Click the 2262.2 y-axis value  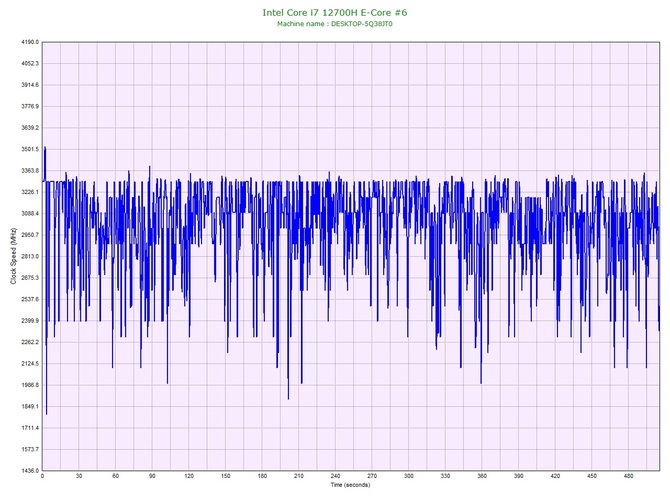click(x=30, y=342)
